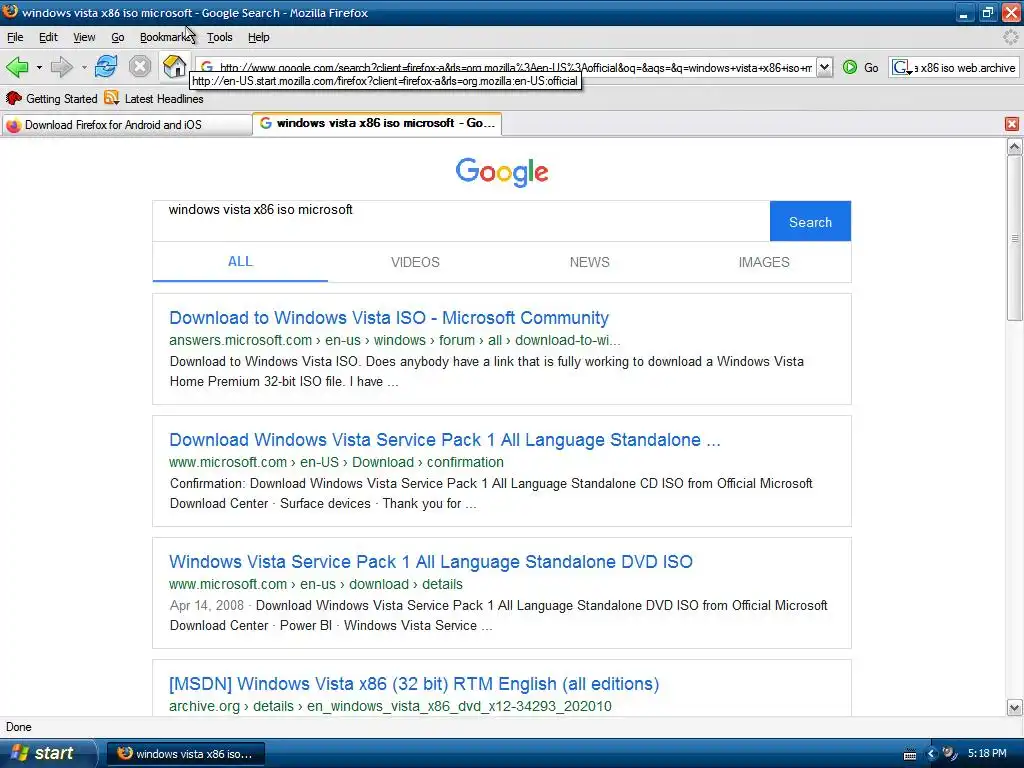1024x768 pixels.
Task: Open Service Pack 1 Standalone DVD ISO result
Action: (431, 562)
